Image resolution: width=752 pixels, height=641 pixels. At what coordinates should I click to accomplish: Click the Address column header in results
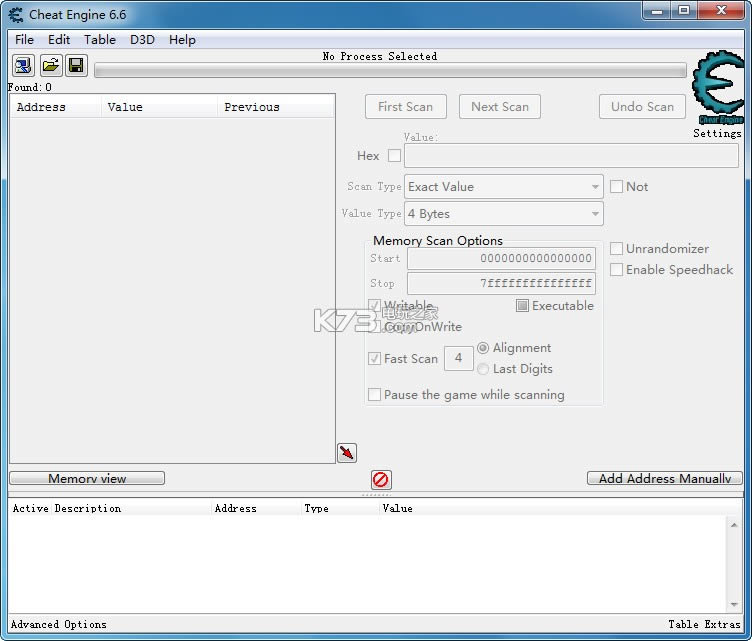(x=56, y=107)
